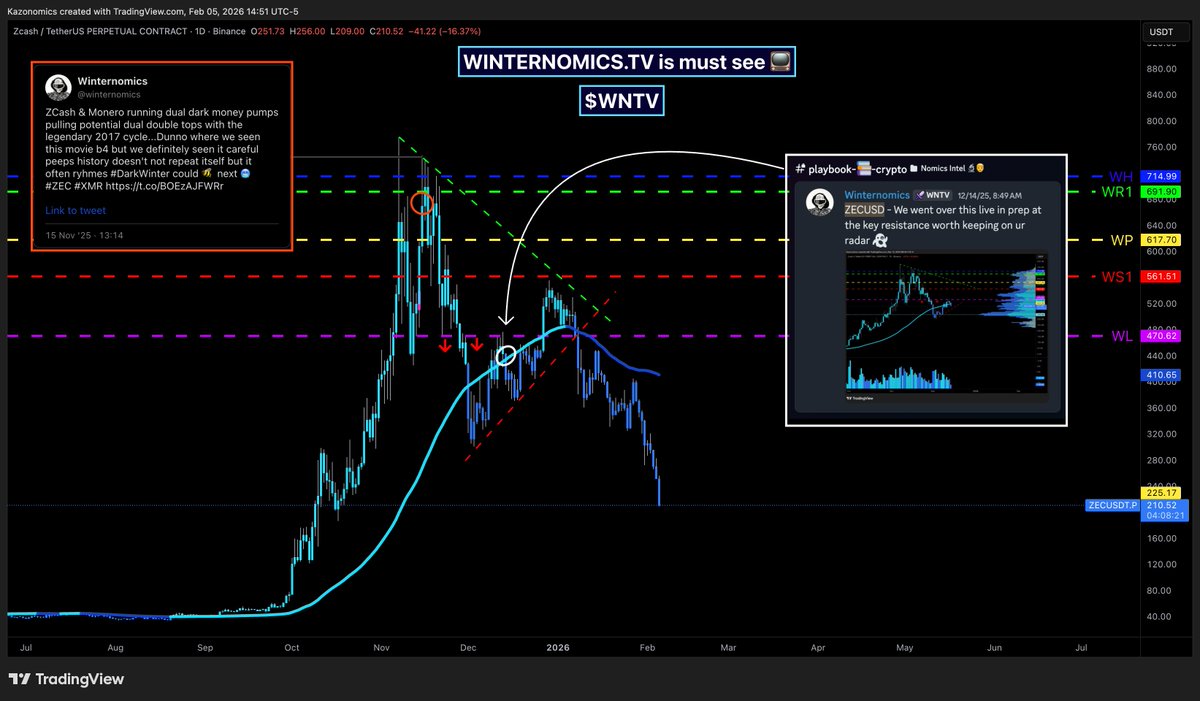Click the TradingView logo at bottom left
This screenshot has width=1200, height=701.
pyautogui.click(x=66, y=679)
